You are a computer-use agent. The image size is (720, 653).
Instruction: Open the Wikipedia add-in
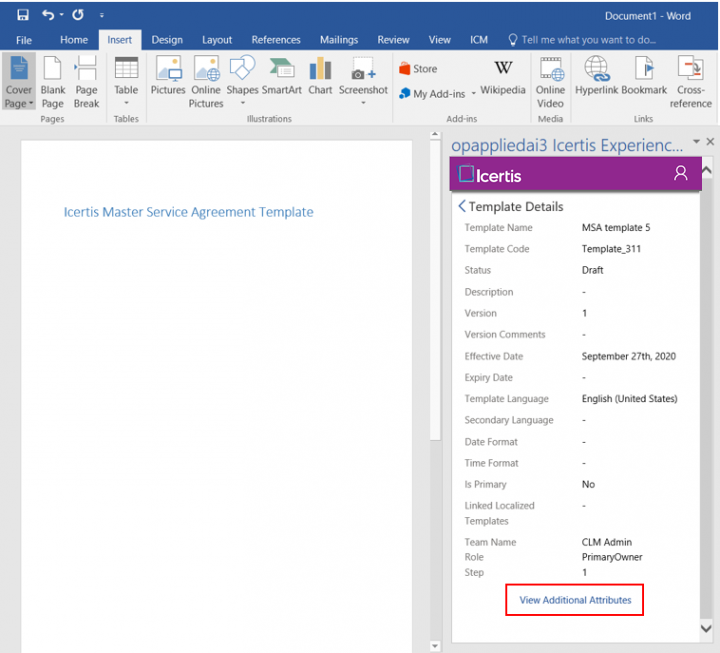[502, 76]
